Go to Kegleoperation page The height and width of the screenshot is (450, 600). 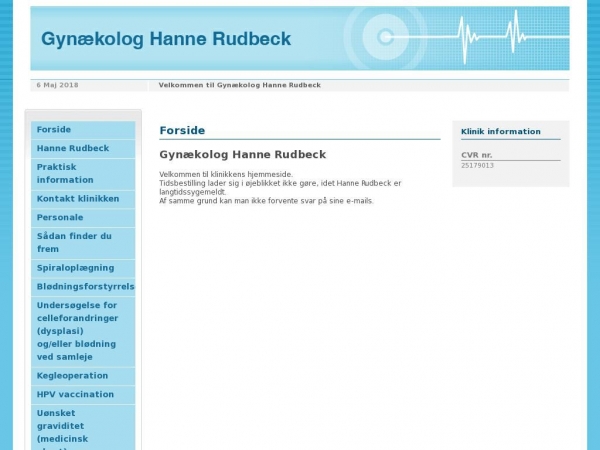point(83,376)
